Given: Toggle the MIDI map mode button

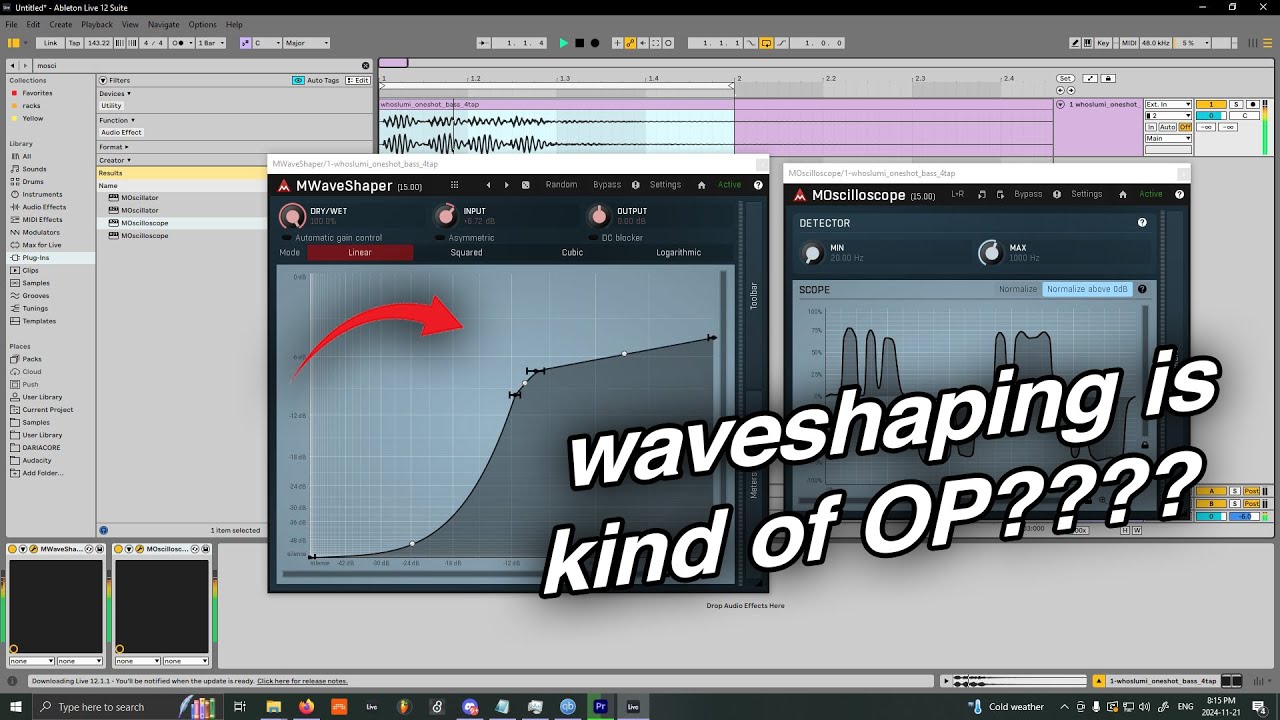Looking at the screenshot, I should 1129,43.
